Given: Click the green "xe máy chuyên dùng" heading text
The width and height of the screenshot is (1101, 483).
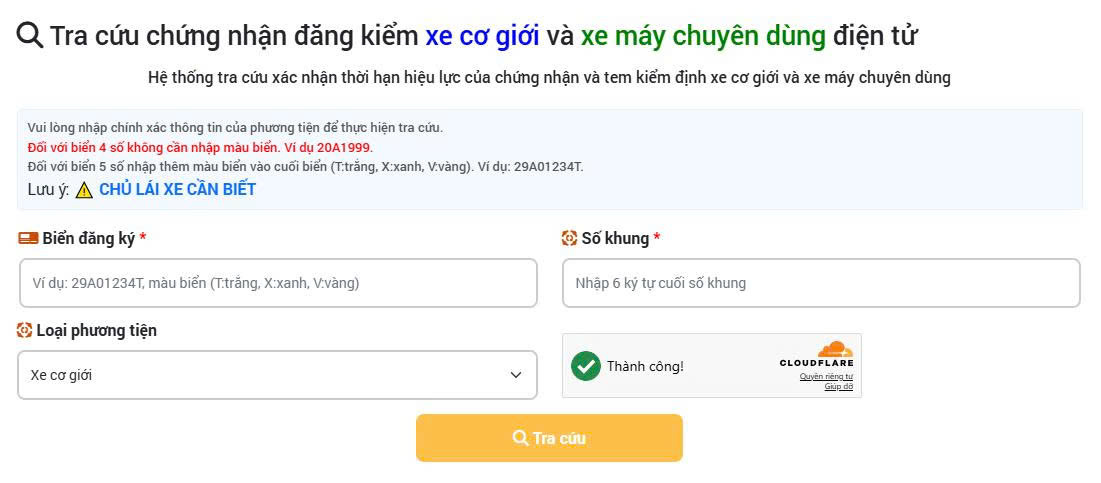Looking at the screenshot, I should coord(703,36).
